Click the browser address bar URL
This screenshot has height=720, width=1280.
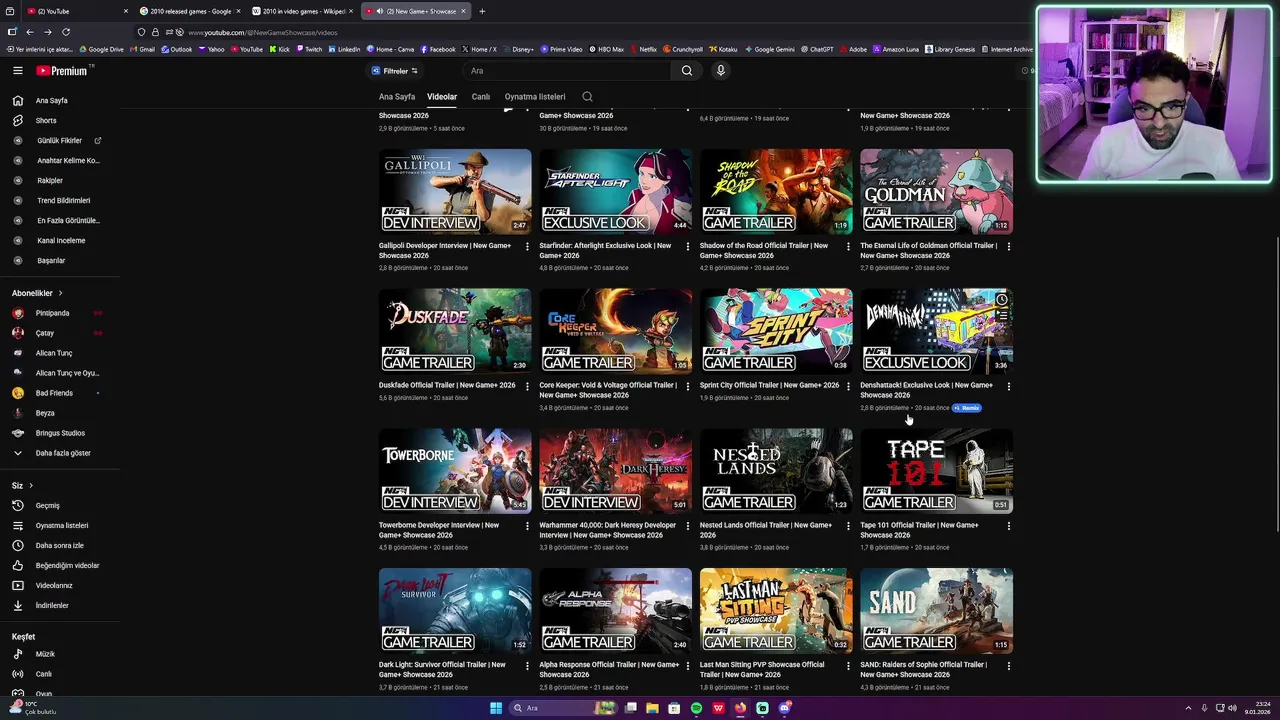click(263, 32)
